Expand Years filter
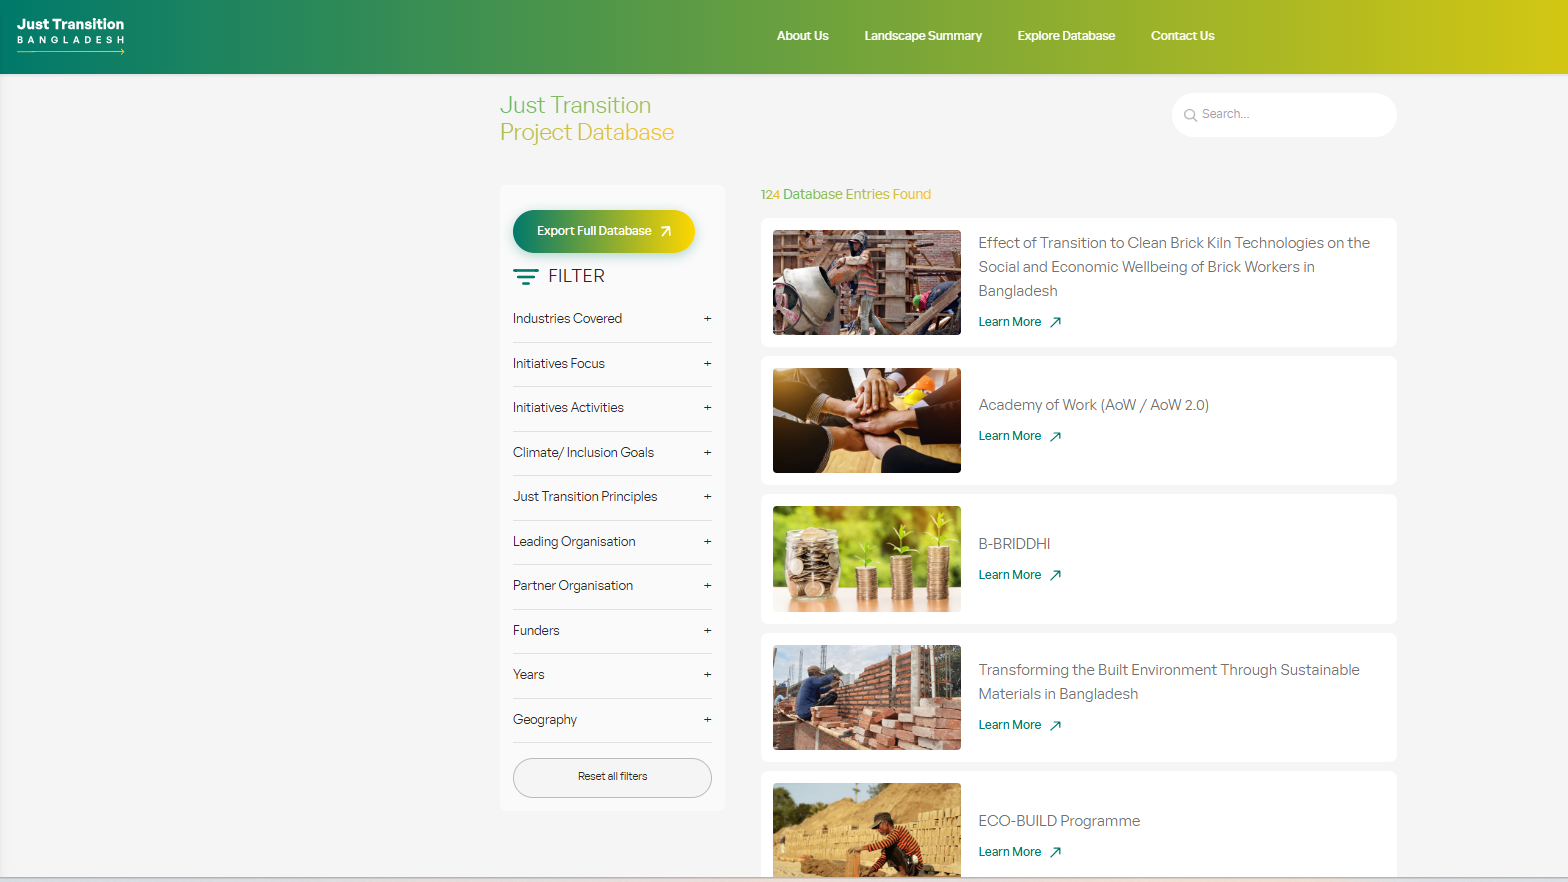The height and width of the screenshot is (882, 1568). pyautogui.click(x=612, y=675)
